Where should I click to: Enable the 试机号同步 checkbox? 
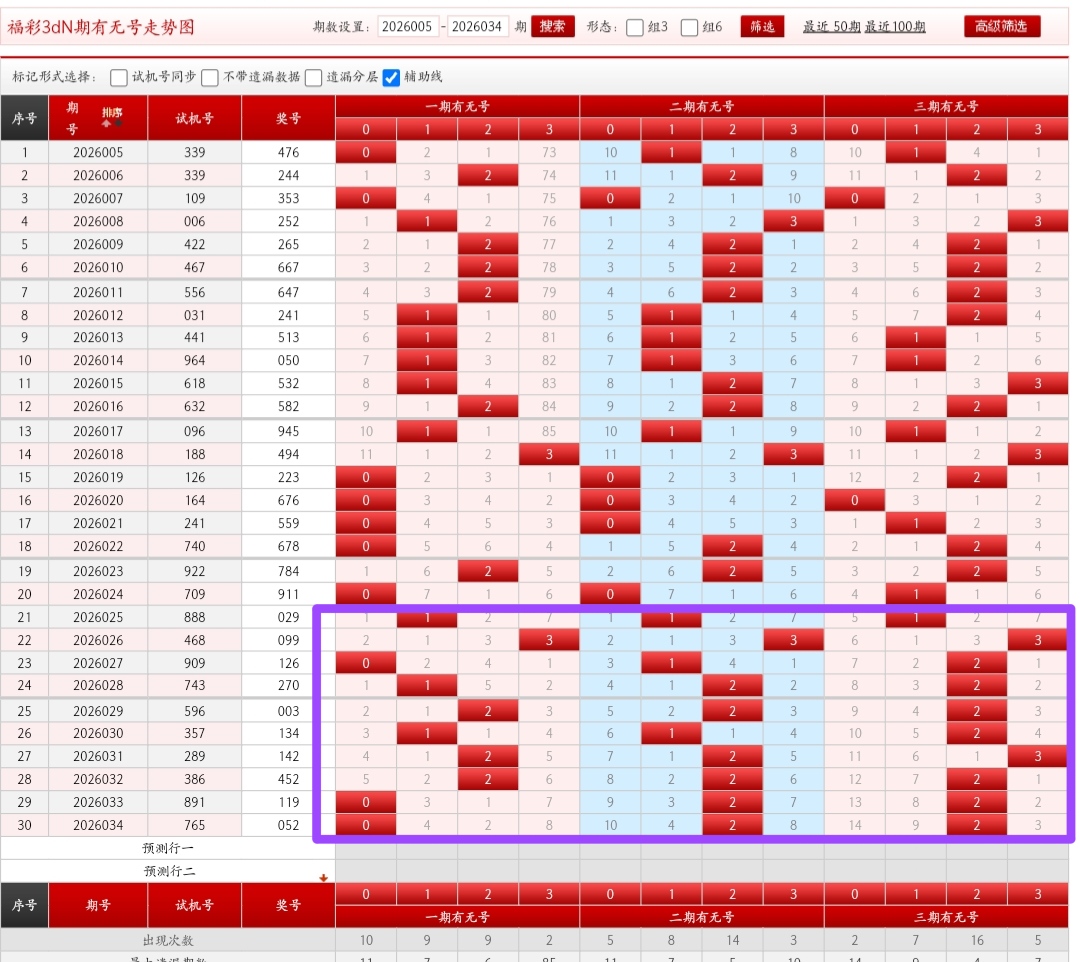click(118, 77)
